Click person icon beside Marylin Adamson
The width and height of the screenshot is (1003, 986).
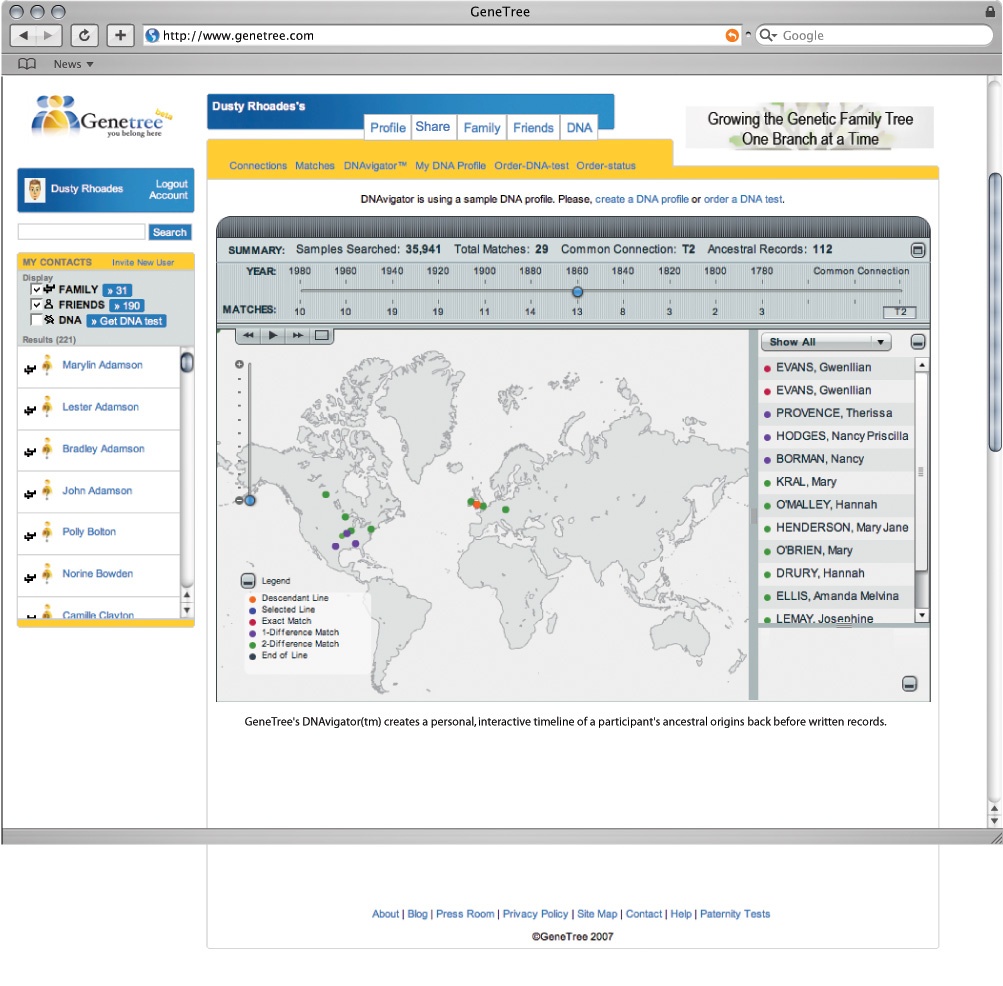(x=47, y=365)
